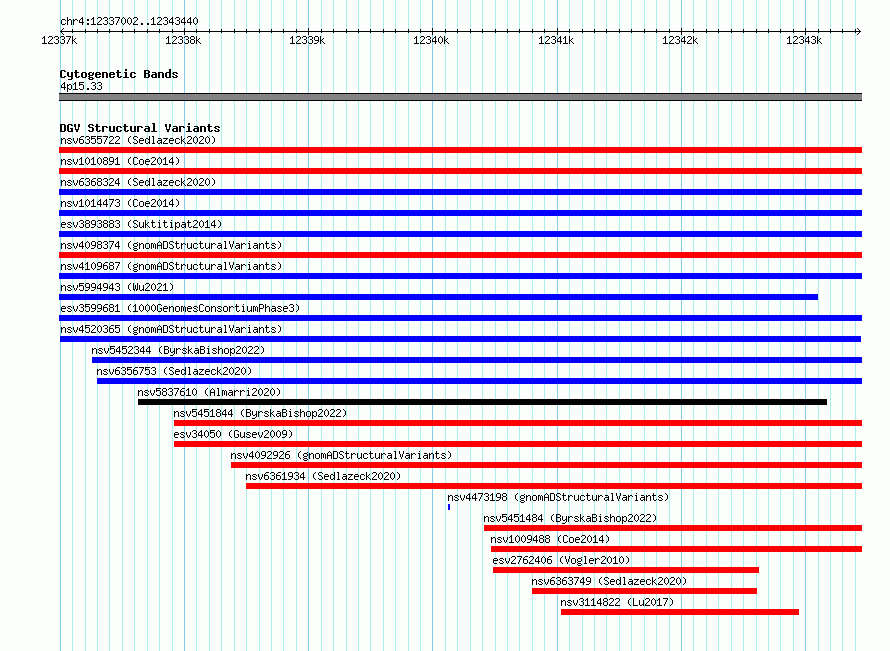Open the esv2762406 (Vogler2010) label
Image resolution: width=890 pixels, height=651 pixels.
click(x=561, y=560)
